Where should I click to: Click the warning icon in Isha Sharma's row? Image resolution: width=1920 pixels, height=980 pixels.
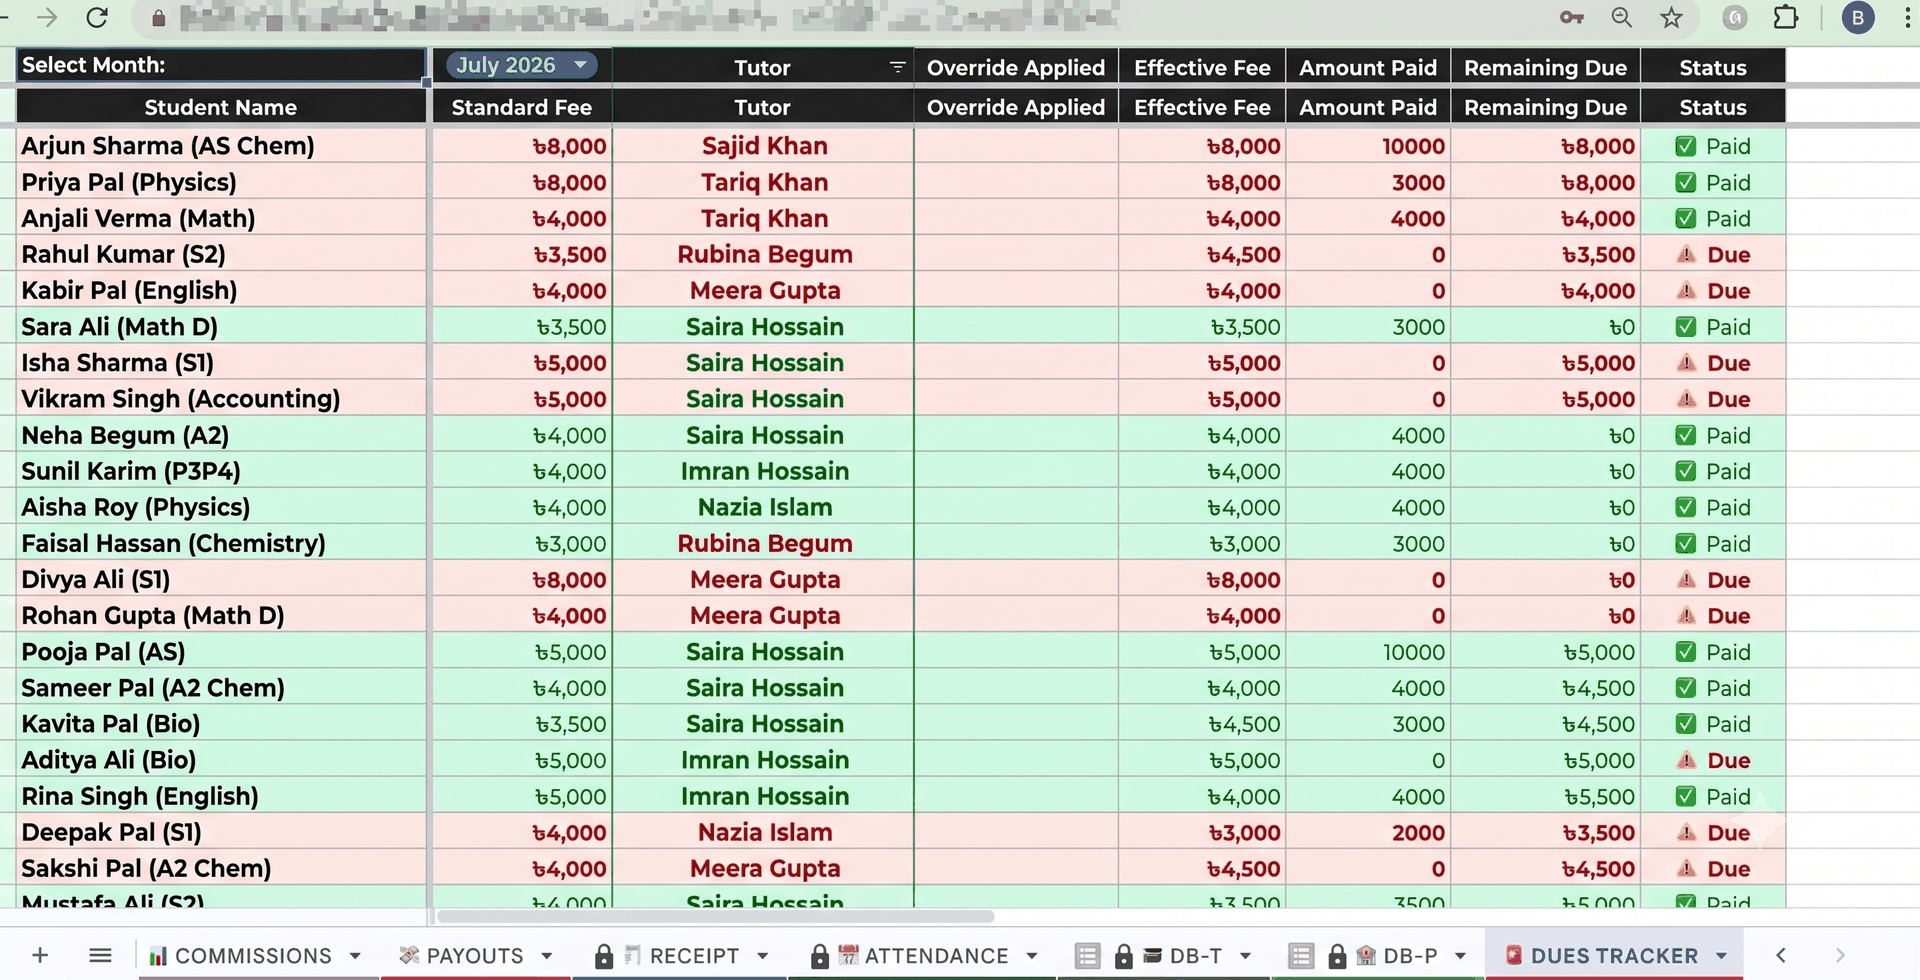coord(1687,362)
